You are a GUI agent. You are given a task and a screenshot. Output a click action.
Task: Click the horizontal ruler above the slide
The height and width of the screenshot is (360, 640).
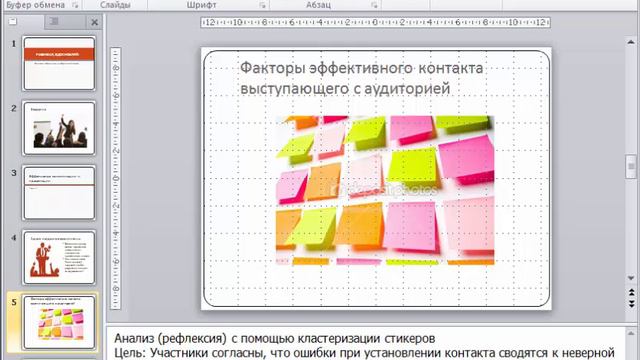pyautogui.click(x=376, y=22)
